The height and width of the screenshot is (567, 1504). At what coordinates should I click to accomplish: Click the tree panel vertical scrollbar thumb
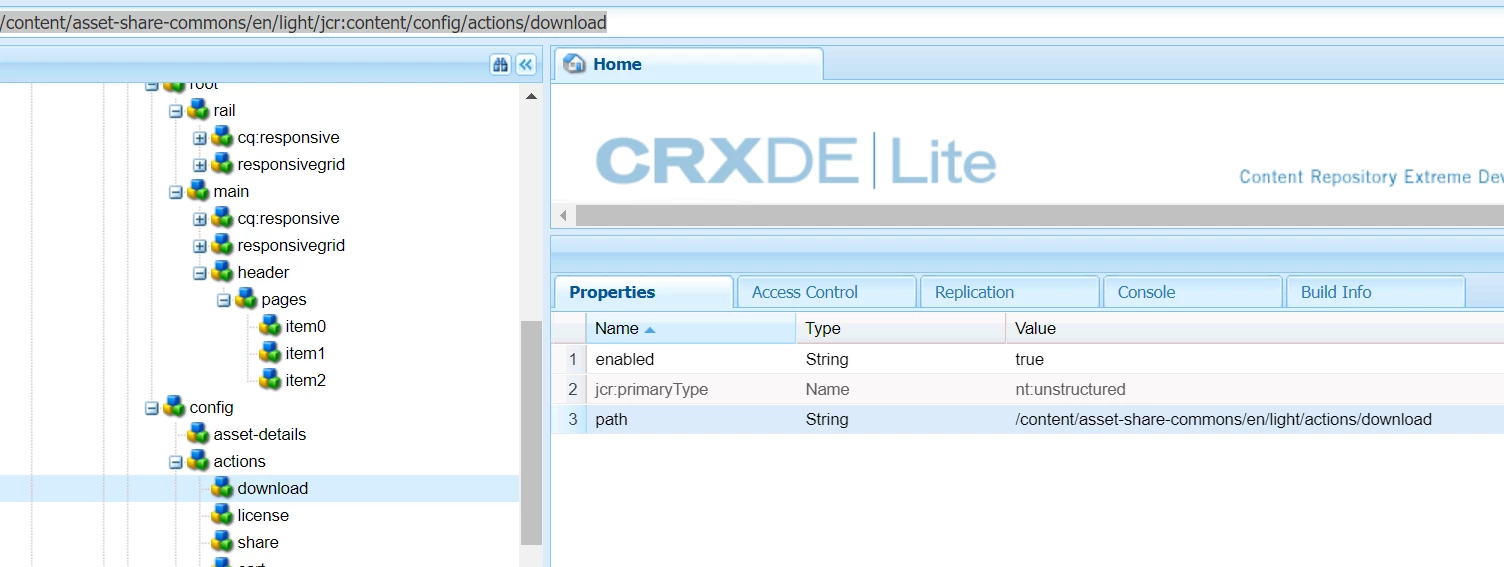532,433
